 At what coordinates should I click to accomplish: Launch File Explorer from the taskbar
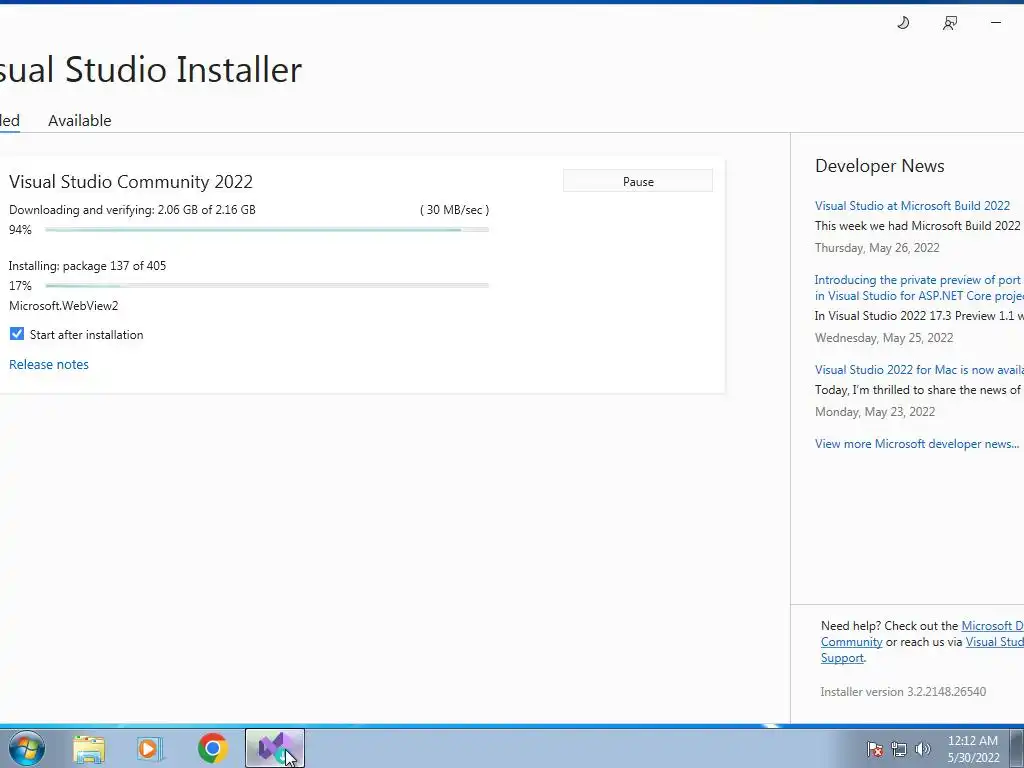[x=89, y=748]
